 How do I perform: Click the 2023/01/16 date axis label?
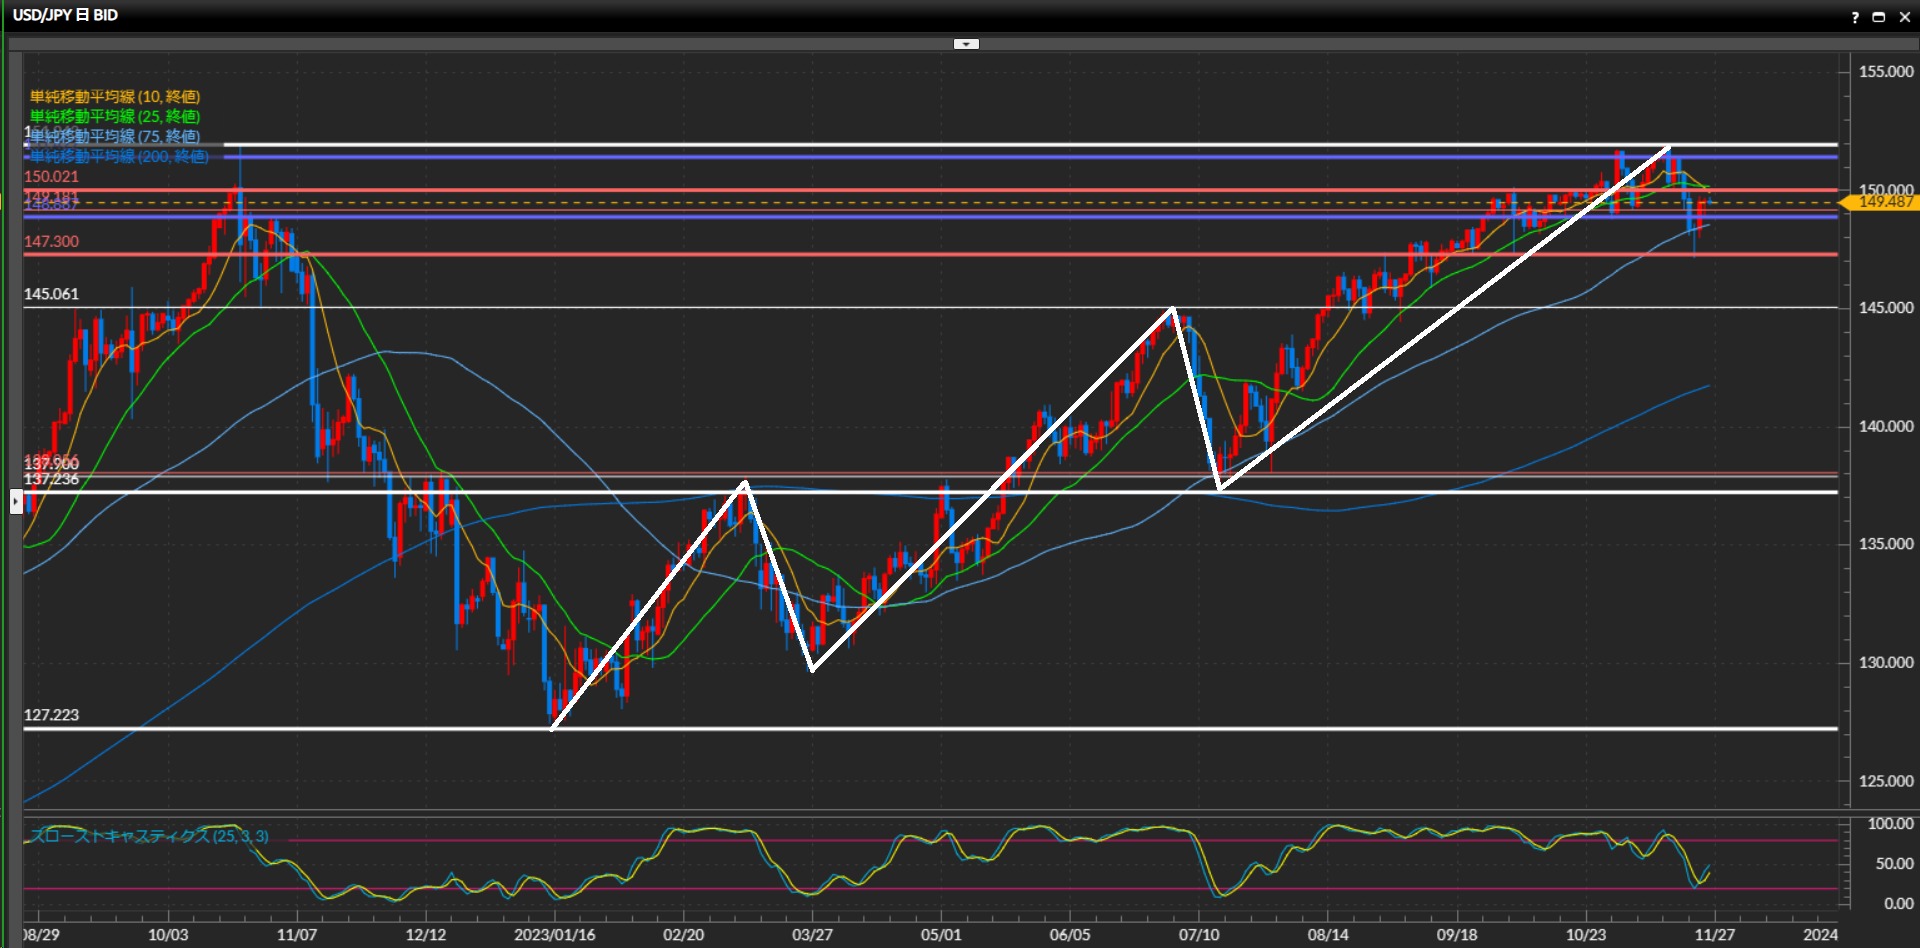coord(554,935)
